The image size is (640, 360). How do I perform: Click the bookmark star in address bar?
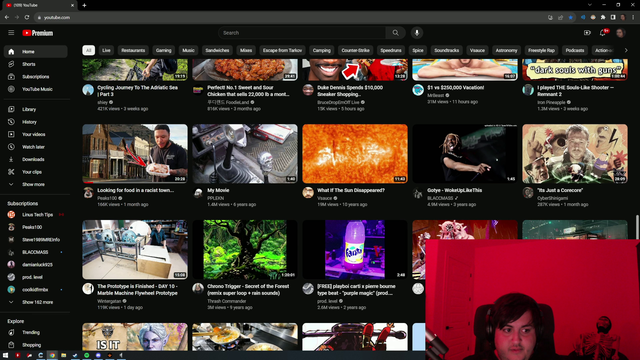pyautogui.click(x=571, y=18)
